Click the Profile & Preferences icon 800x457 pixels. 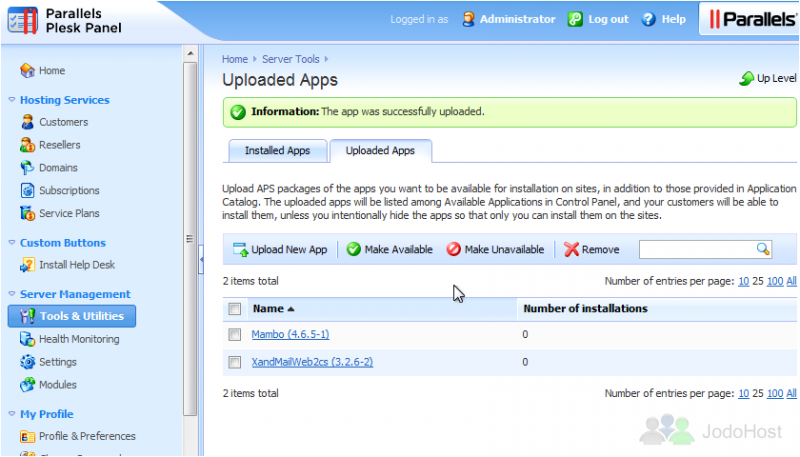27,436
